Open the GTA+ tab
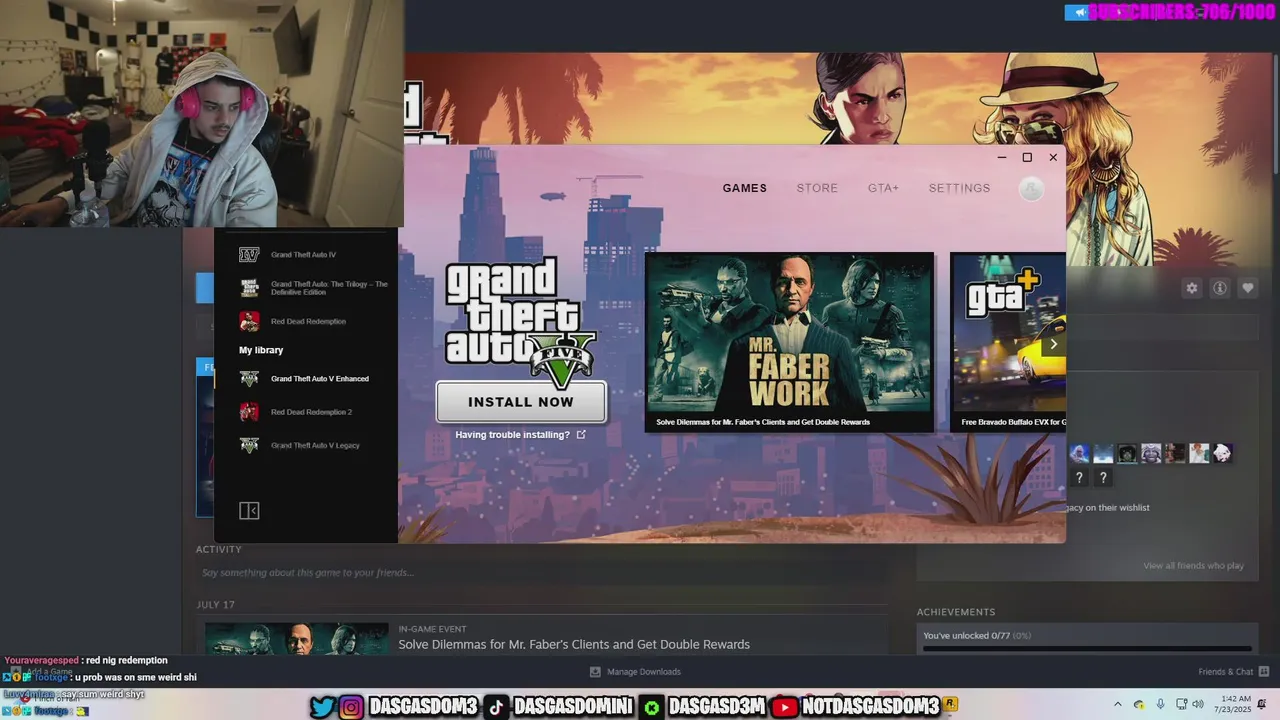 pyautogui.click(x=883, y=188)
